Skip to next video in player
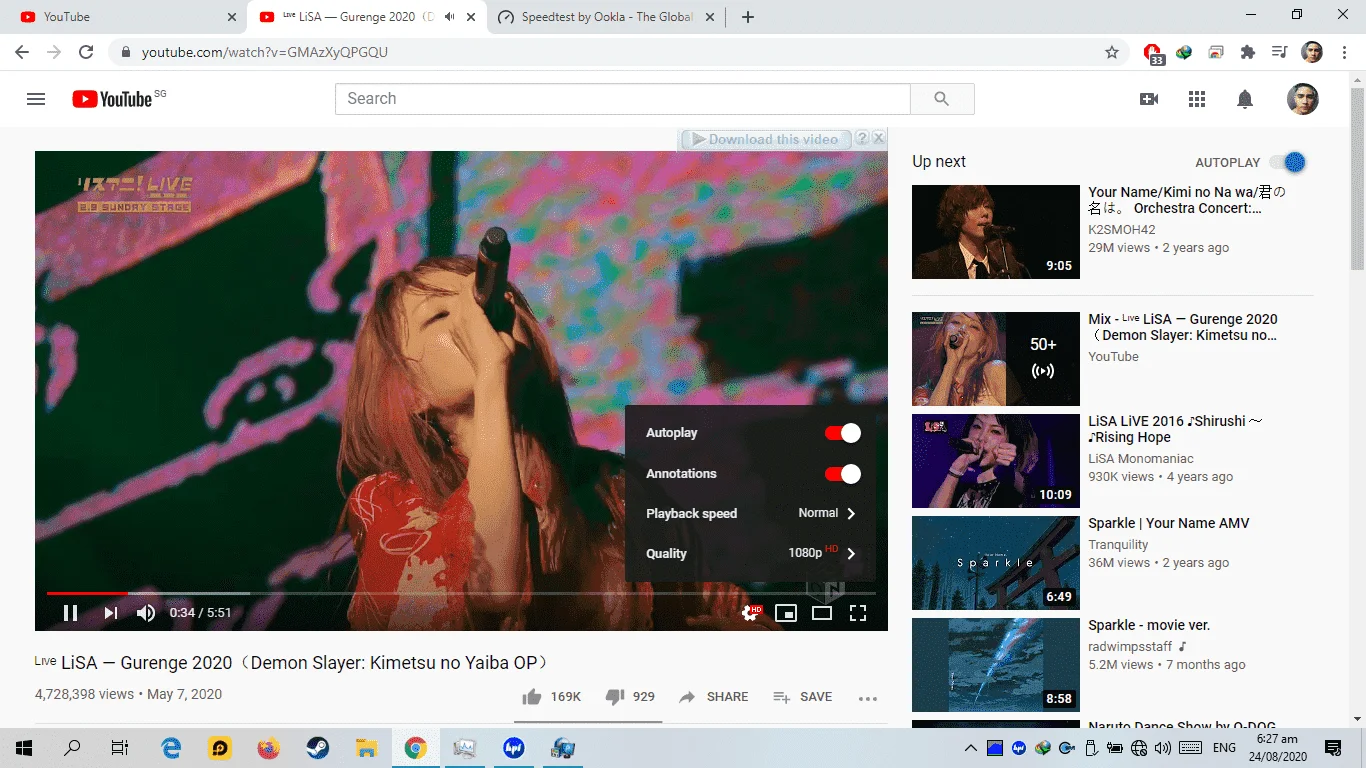This screenshot has height=768, width=1366. (x=111, y=613)
